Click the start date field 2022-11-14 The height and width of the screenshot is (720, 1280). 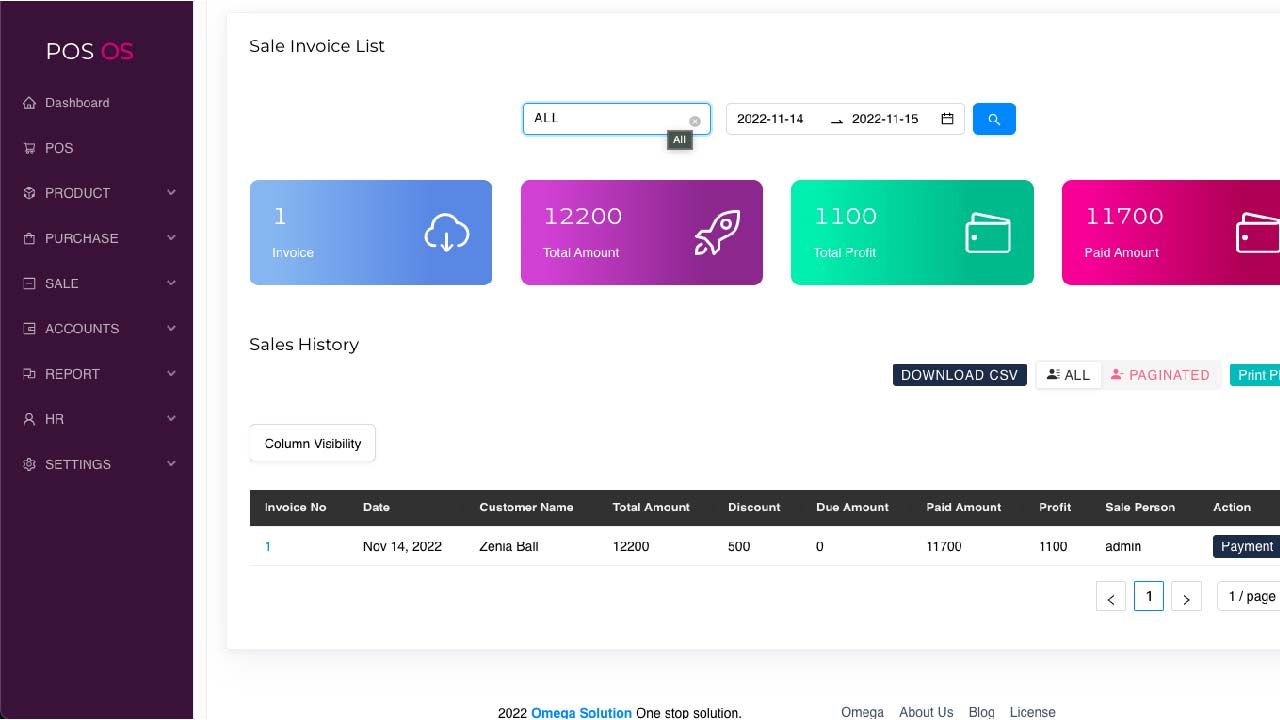771,119
